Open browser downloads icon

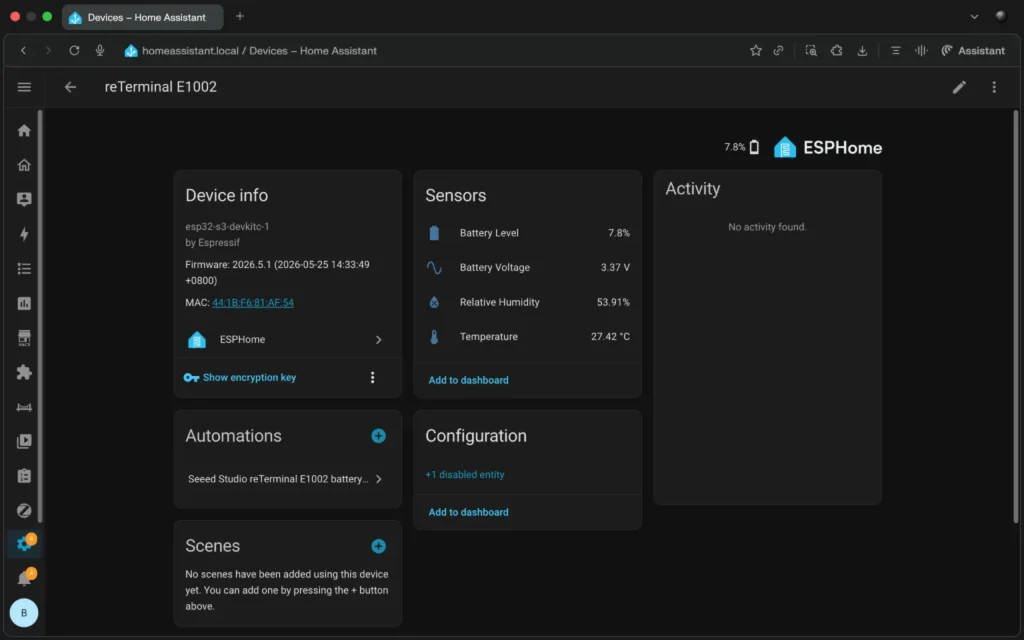click(x=862, y=50)
